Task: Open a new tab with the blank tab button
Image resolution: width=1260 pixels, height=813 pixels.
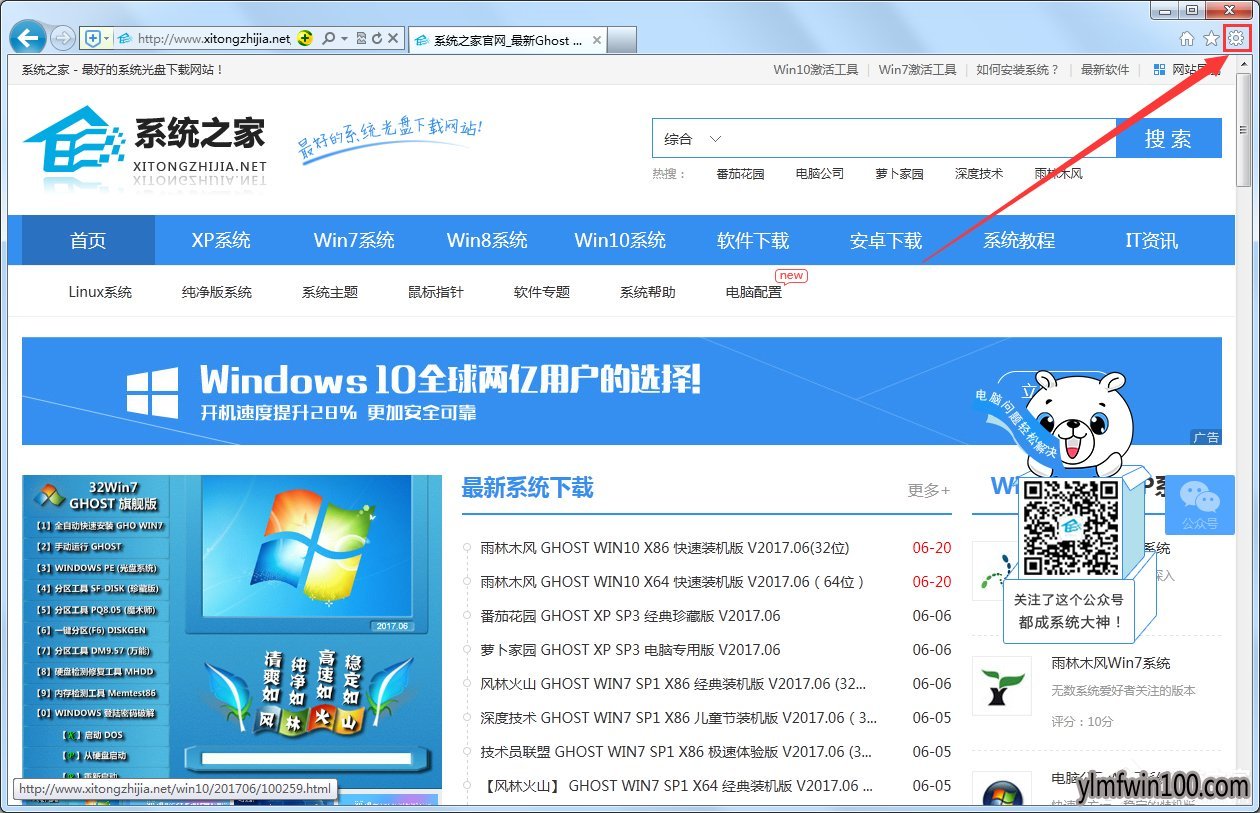Action: click(622, 40)
